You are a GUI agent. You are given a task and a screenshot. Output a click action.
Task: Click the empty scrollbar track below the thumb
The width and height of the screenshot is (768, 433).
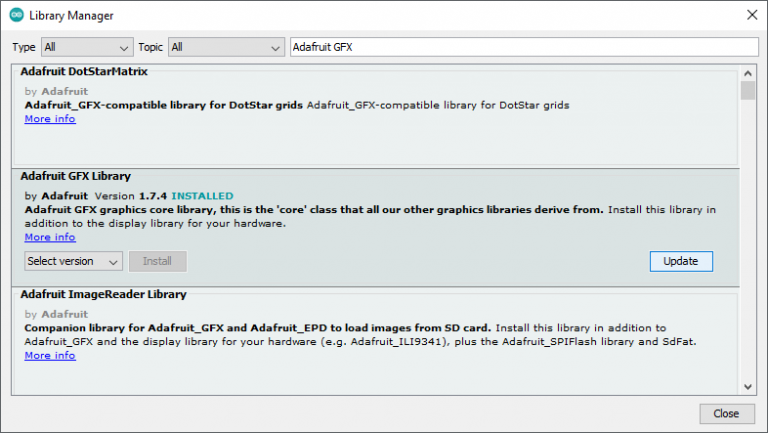pos(747,250)
